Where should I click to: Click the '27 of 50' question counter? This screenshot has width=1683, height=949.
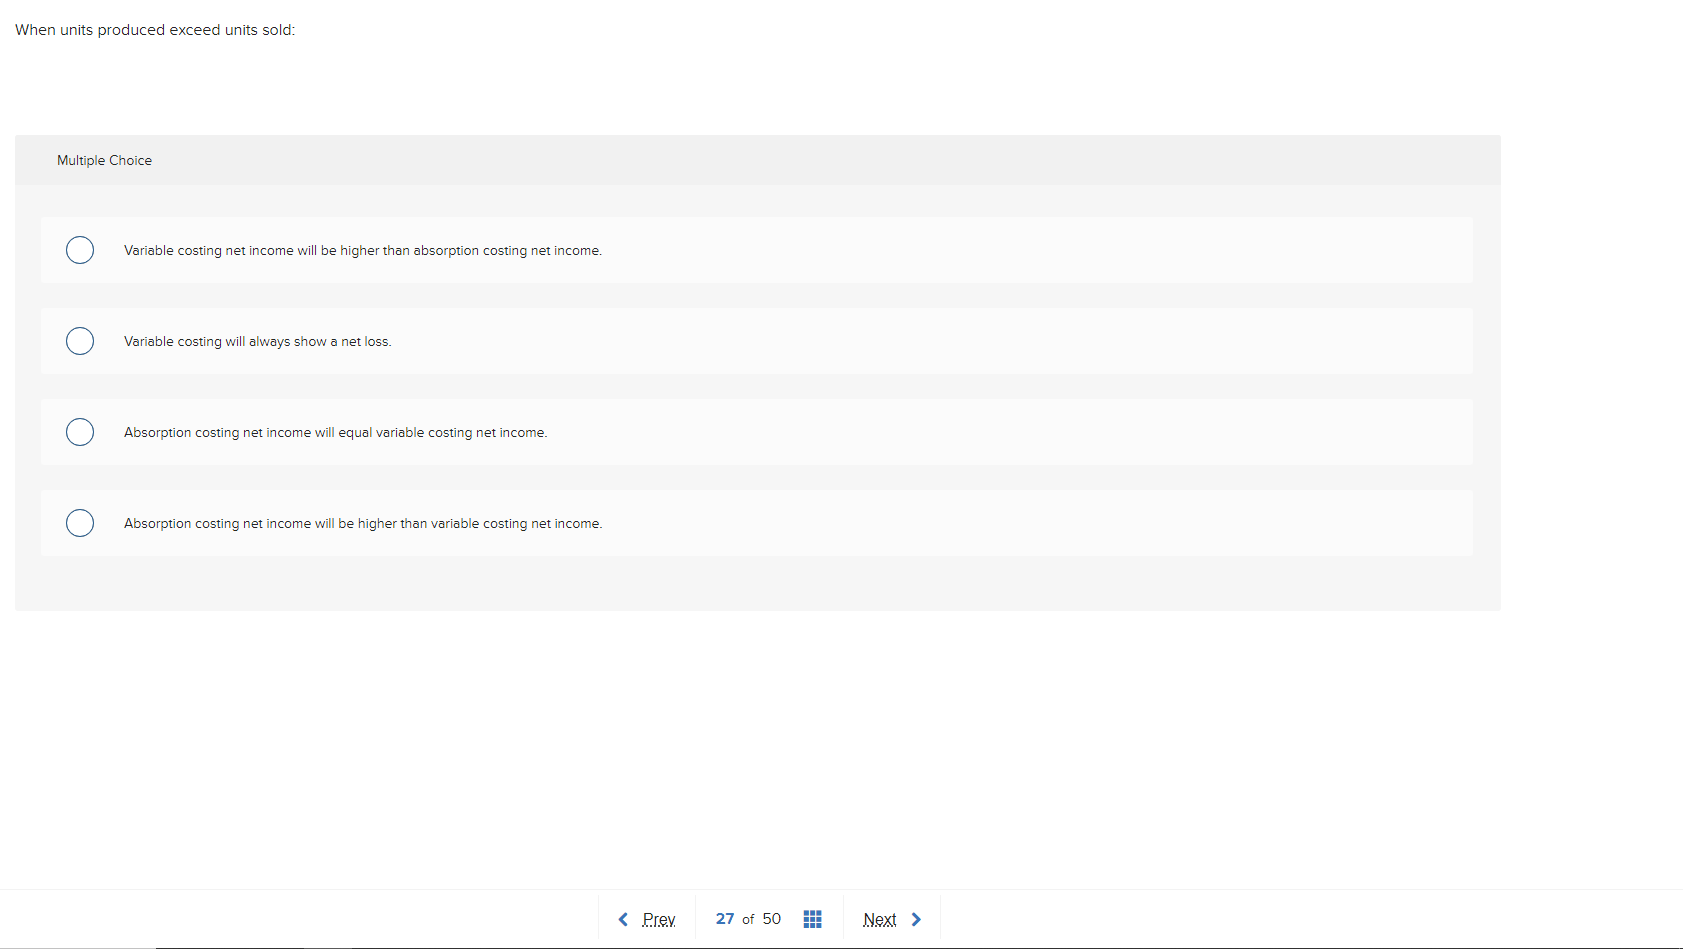pyautogui.click(x=748, y=919)
